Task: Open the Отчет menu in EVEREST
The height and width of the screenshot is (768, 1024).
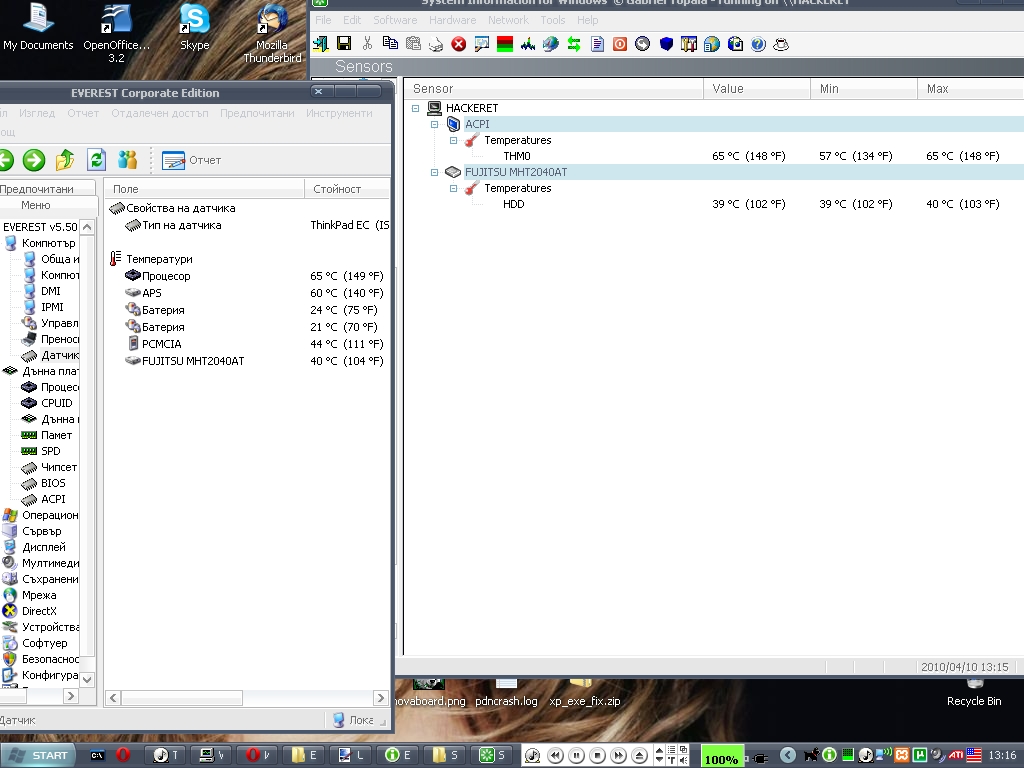Action: click(x=83, y=113)
